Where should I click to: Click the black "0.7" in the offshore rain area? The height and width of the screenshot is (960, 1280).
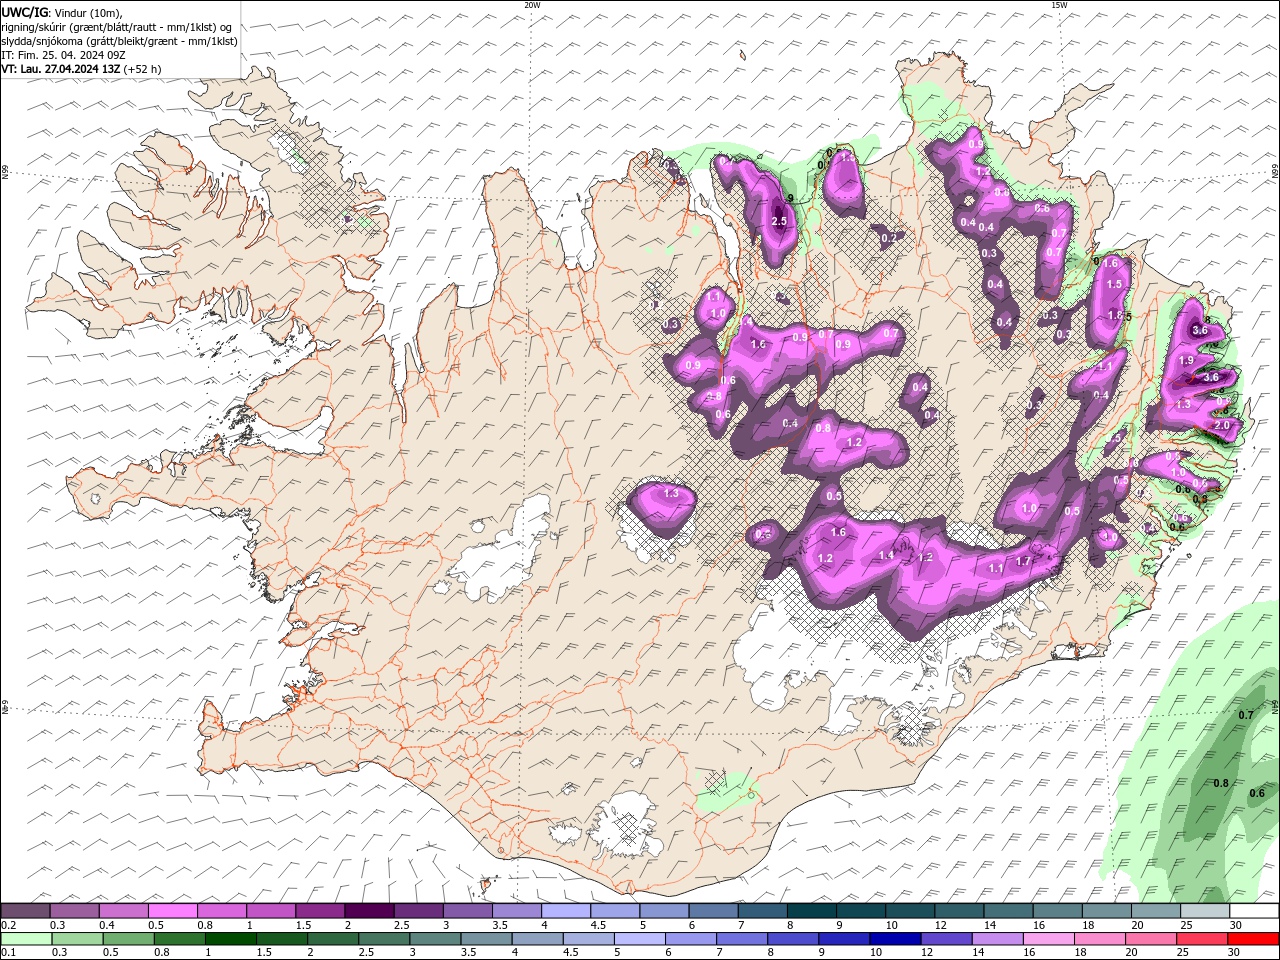[x=1246, y=715]
